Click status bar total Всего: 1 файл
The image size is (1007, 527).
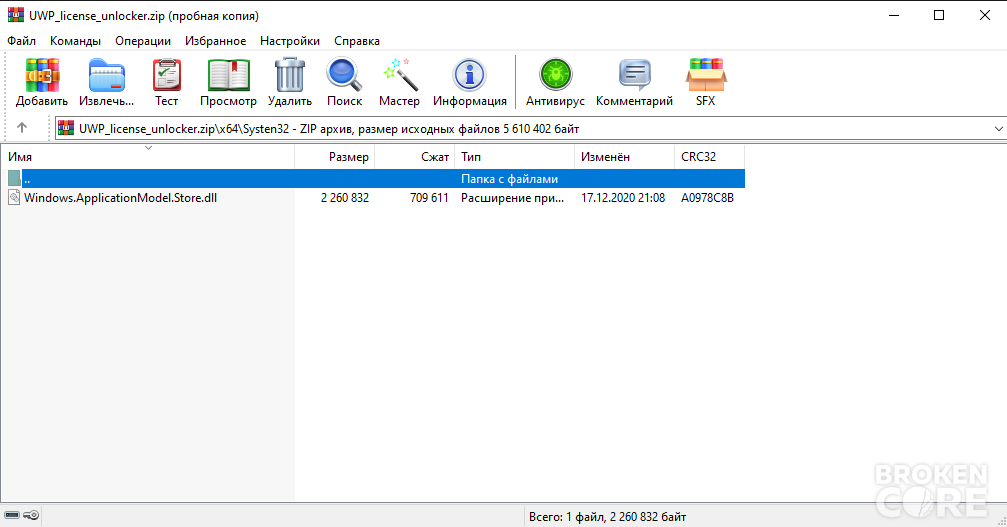[x=608, y=517]
